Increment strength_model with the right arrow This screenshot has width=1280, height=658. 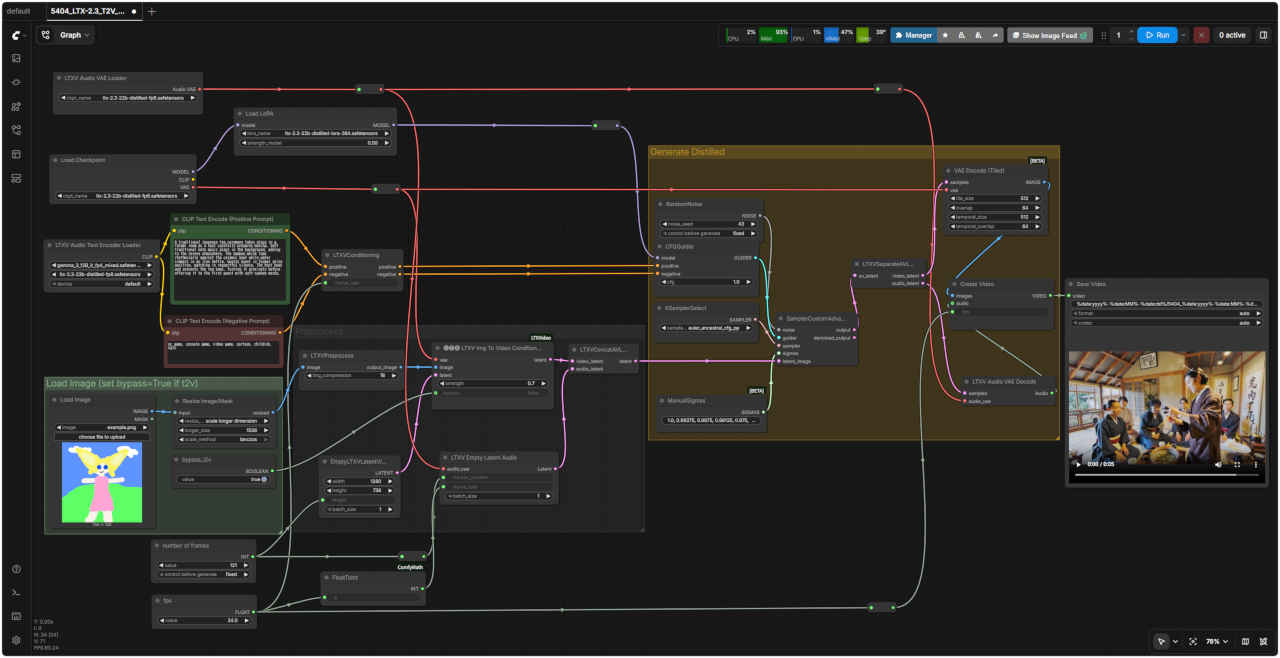[388, 143]
